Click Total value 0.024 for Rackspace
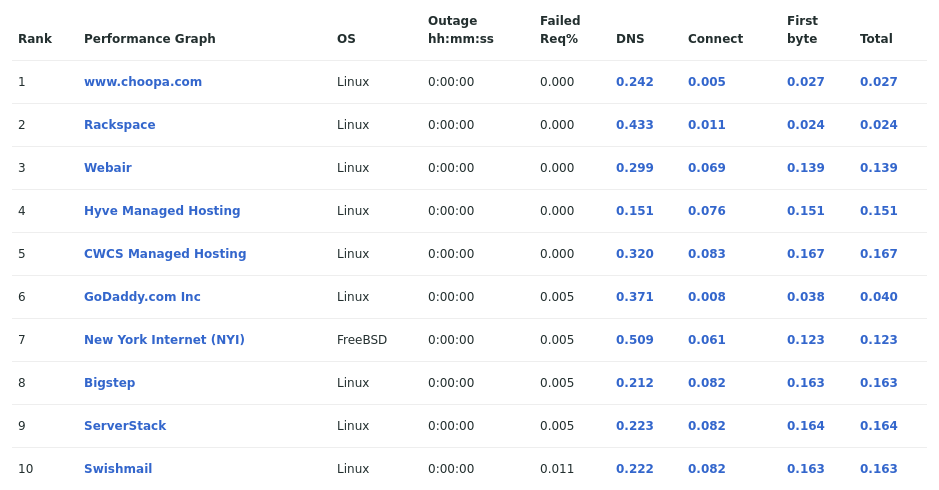The image size is (939, 490). (x=879, y=125)
